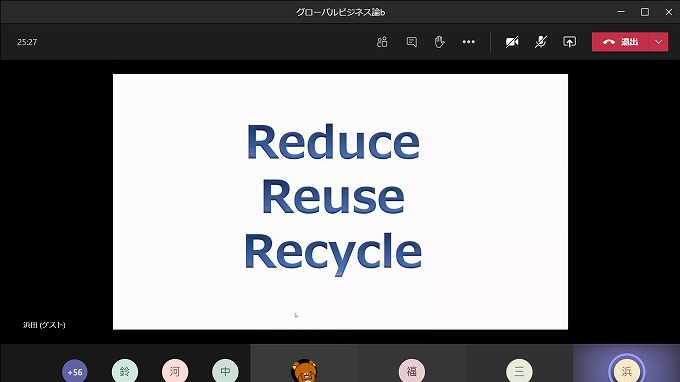This screenshot has width=680, height=382.
Task: Click the window title グローバルビジネス論b
Action: (x=340, y=12)
